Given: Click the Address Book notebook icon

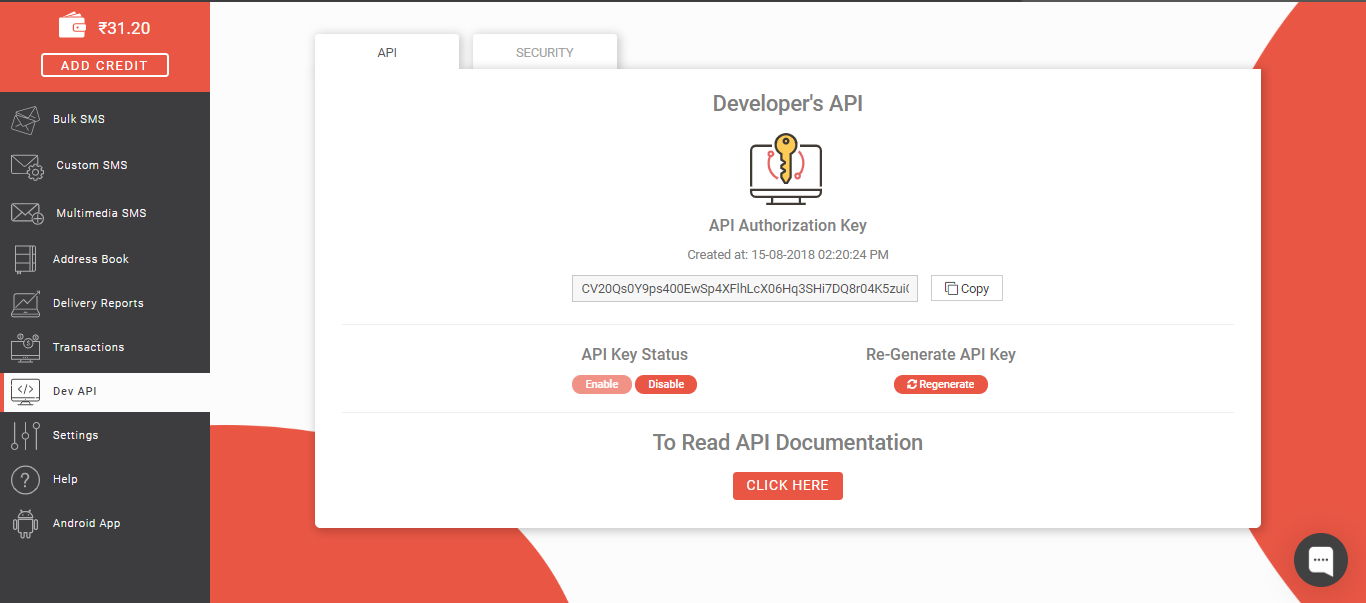Looking at the screenshot, I should click(25, 259).
